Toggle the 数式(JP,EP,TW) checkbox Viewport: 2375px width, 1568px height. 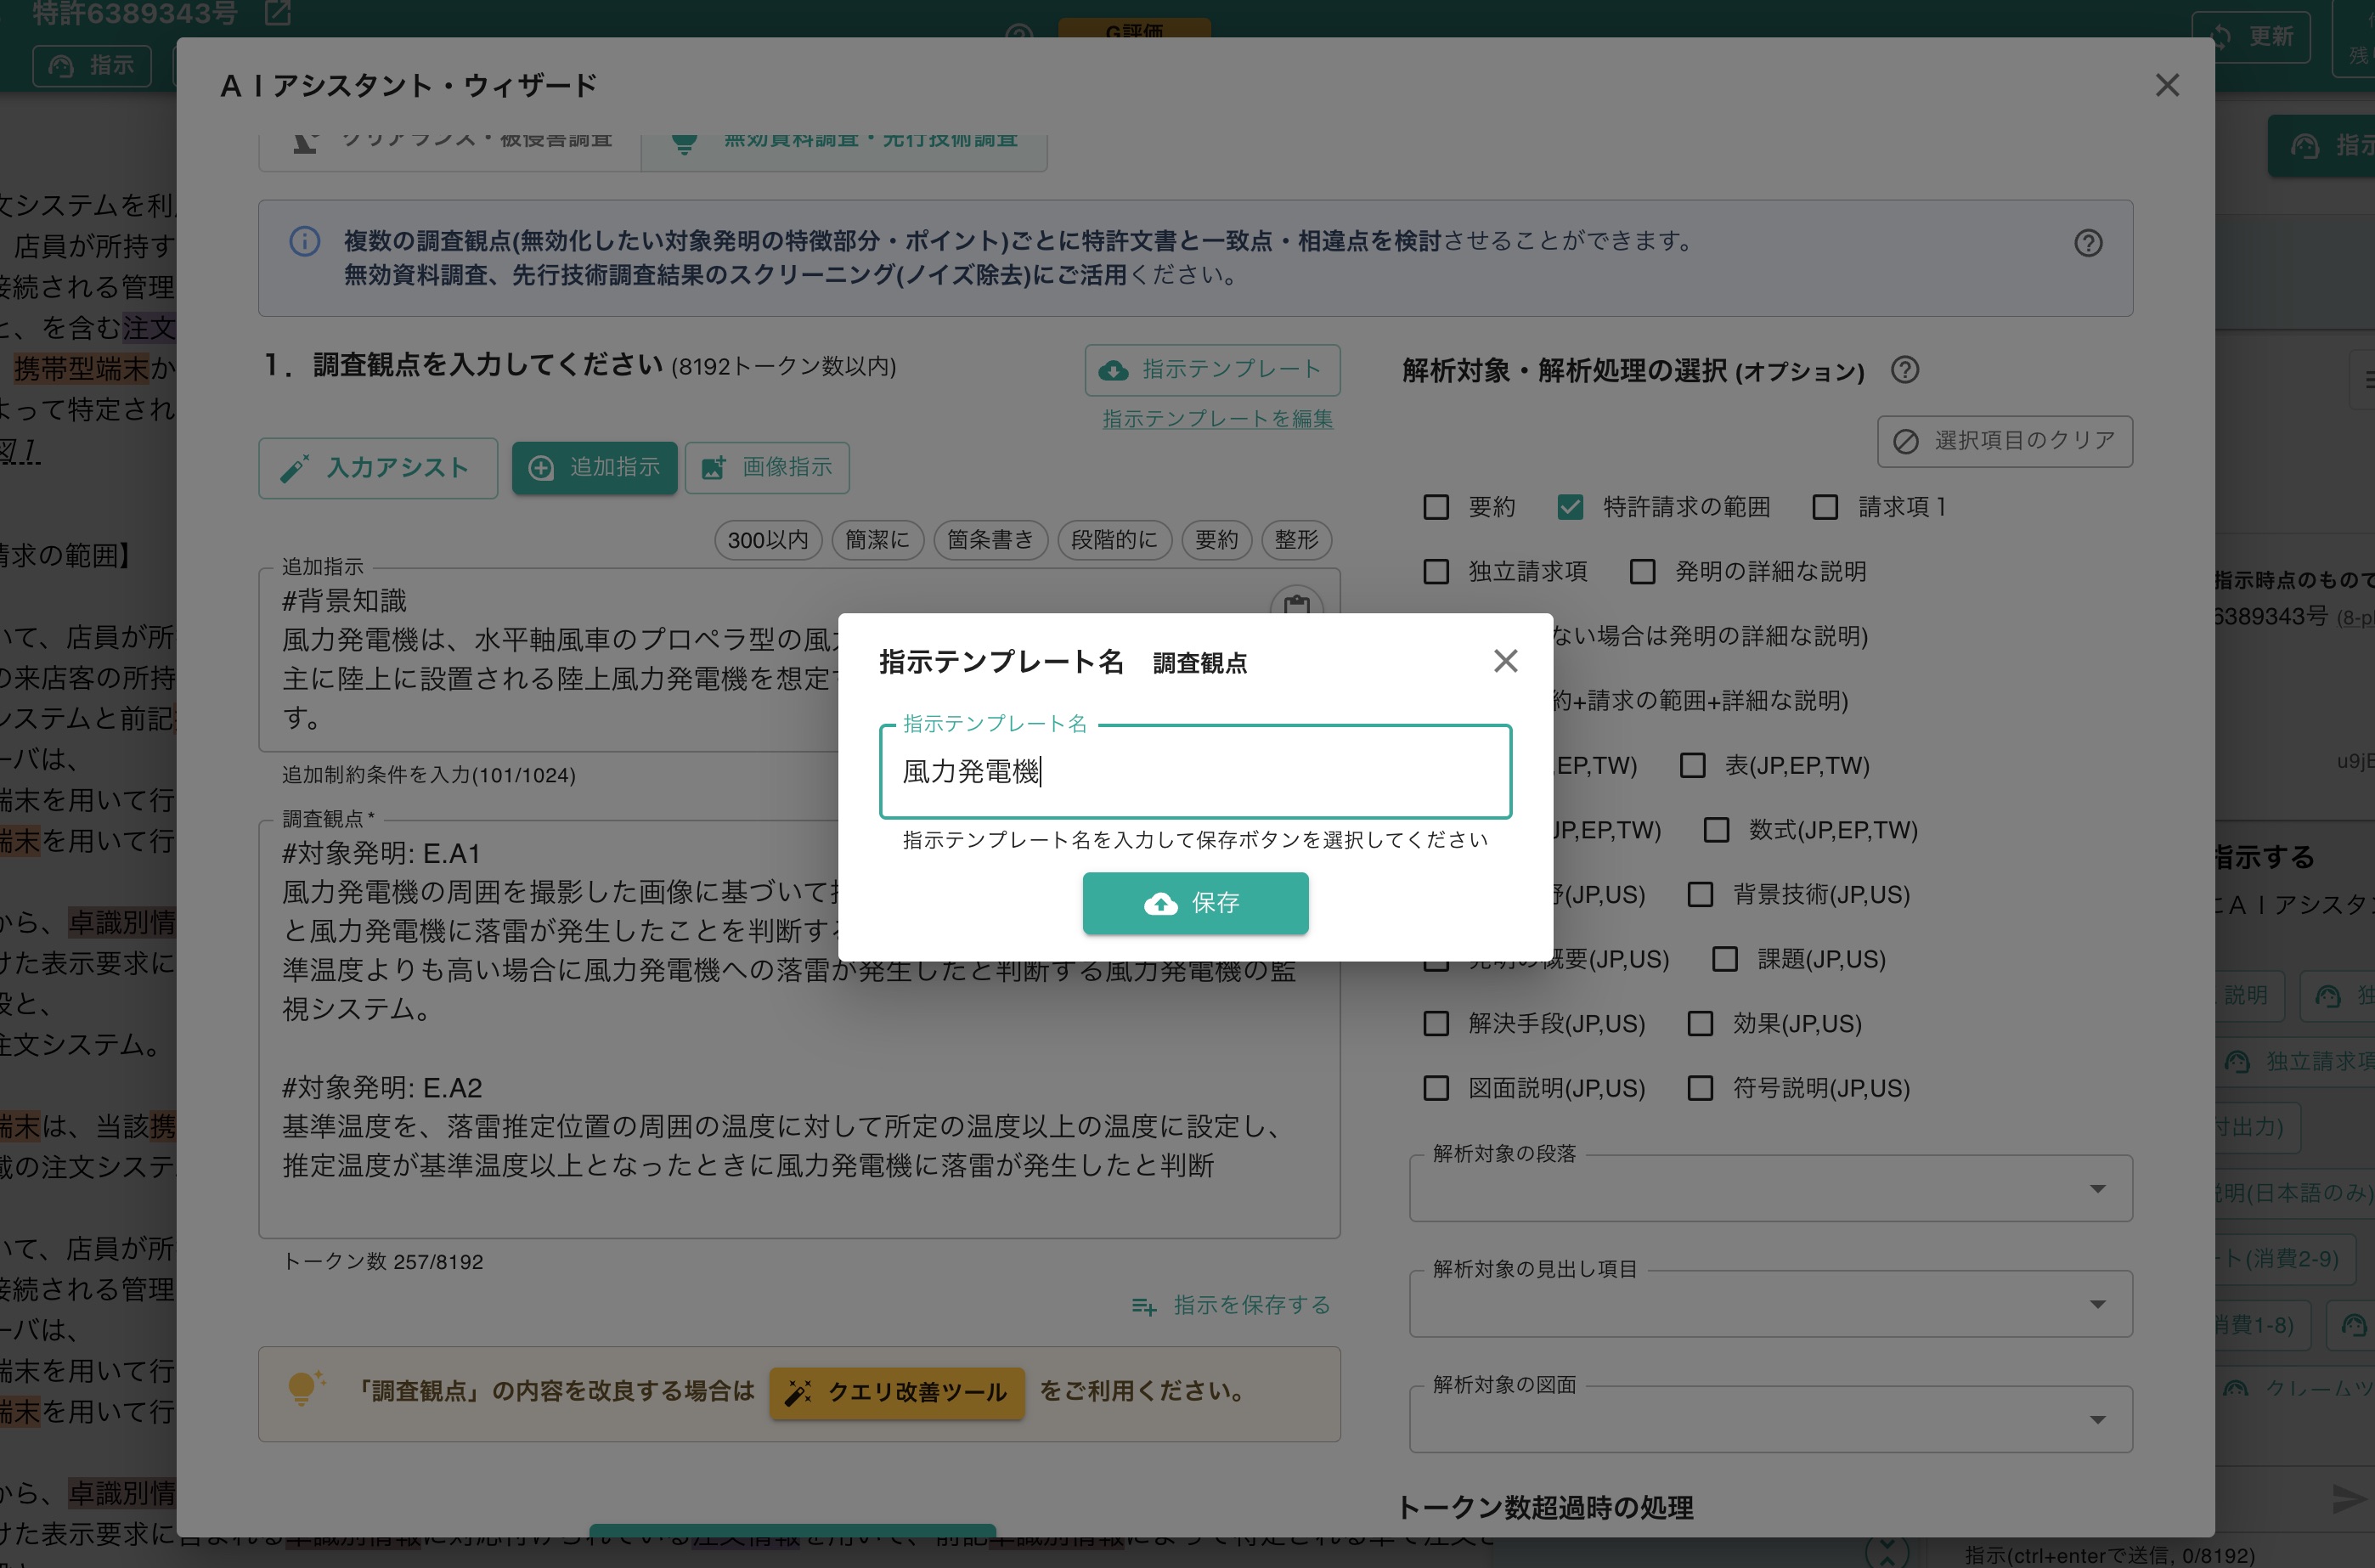pyautogui.click(x=1716, y=830)
